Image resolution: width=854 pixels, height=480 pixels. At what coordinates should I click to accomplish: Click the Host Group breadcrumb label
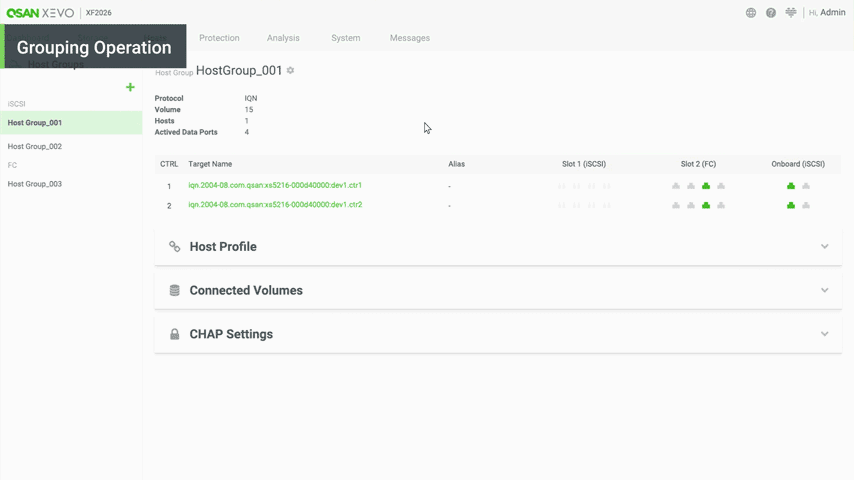click(174, 72)
